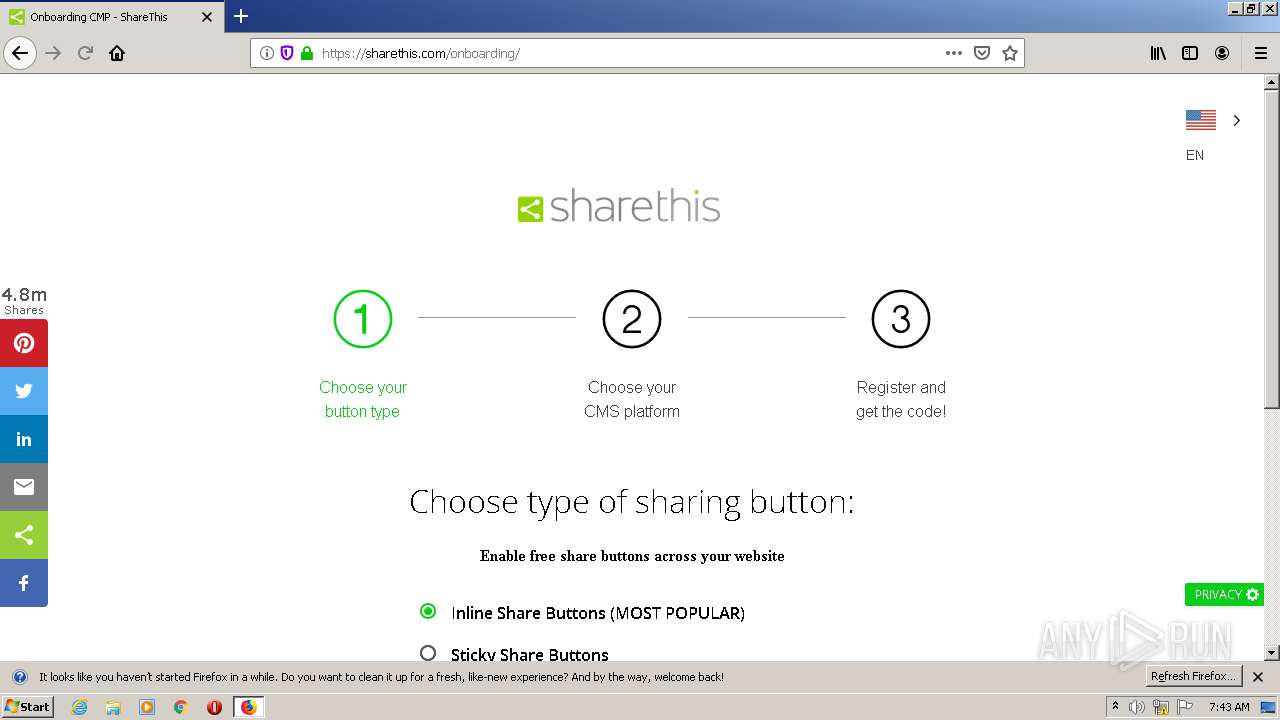Screen dimensions: 1280x720
Task: Select Inline Share Buttons option
Action: pyautogui.click(x=428, y=611)
